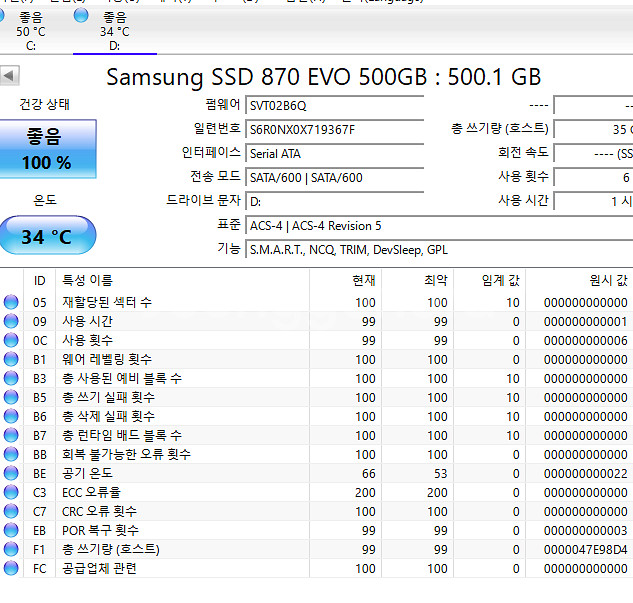Click current value 200 in ECC 오류율 row
Screen dimensions: 633x603
(365, 492)
